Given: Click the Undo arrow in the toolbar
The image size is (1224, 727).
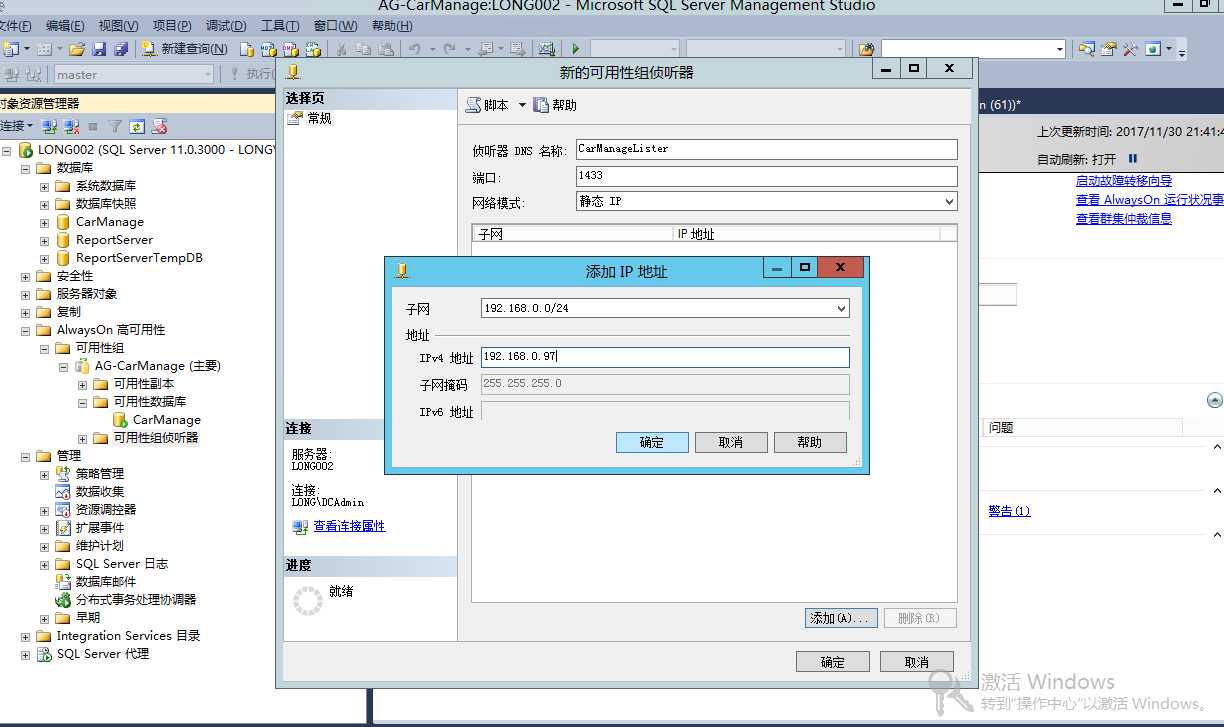Looking at the screenshot, I should (414, 49).
